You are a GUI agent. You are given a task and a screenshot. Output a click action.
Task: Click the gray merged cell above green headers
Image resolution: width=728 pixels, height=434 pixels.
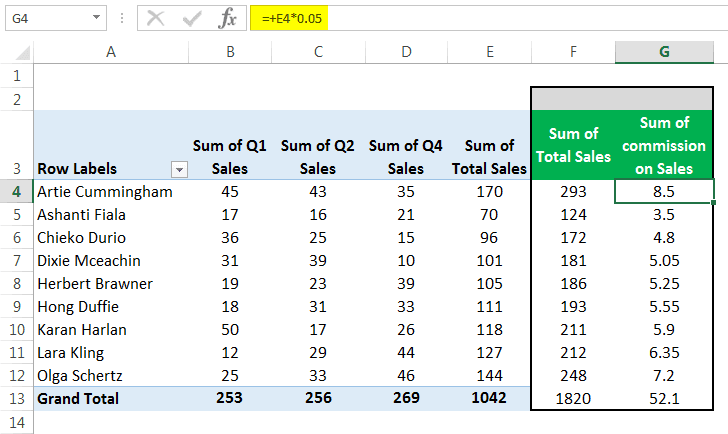click(x=622, y=99)
